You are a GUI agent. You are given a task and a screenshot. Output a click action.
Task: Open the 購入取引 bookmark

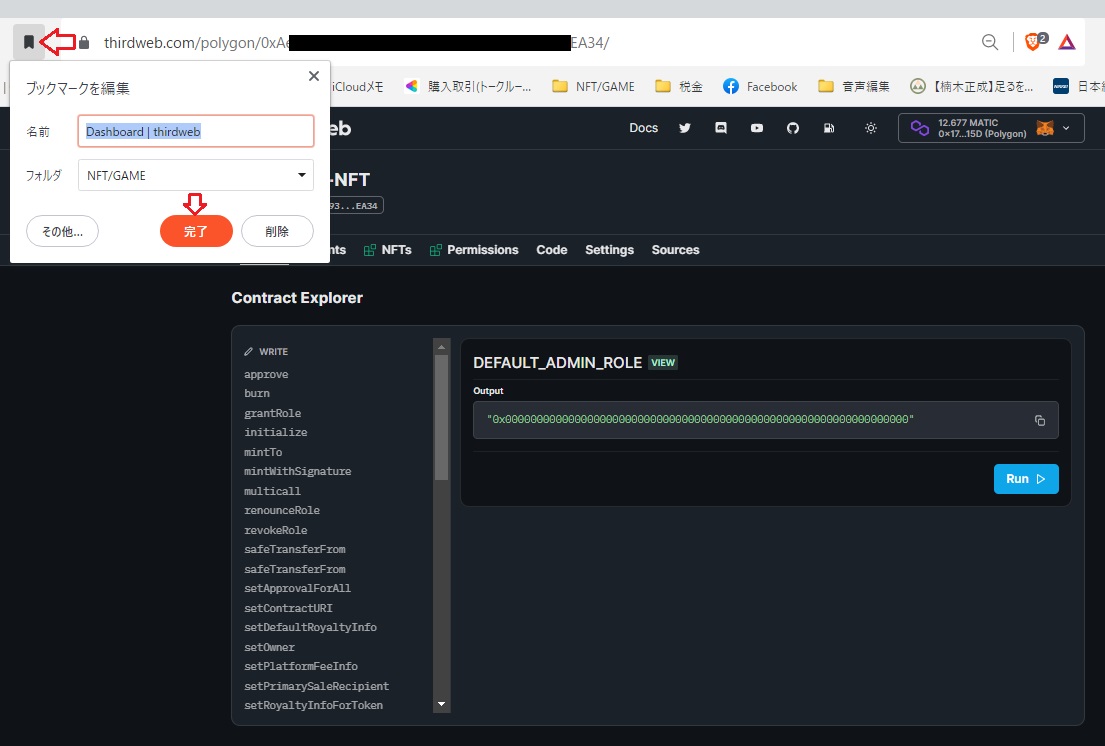click(x=468, y=87)
